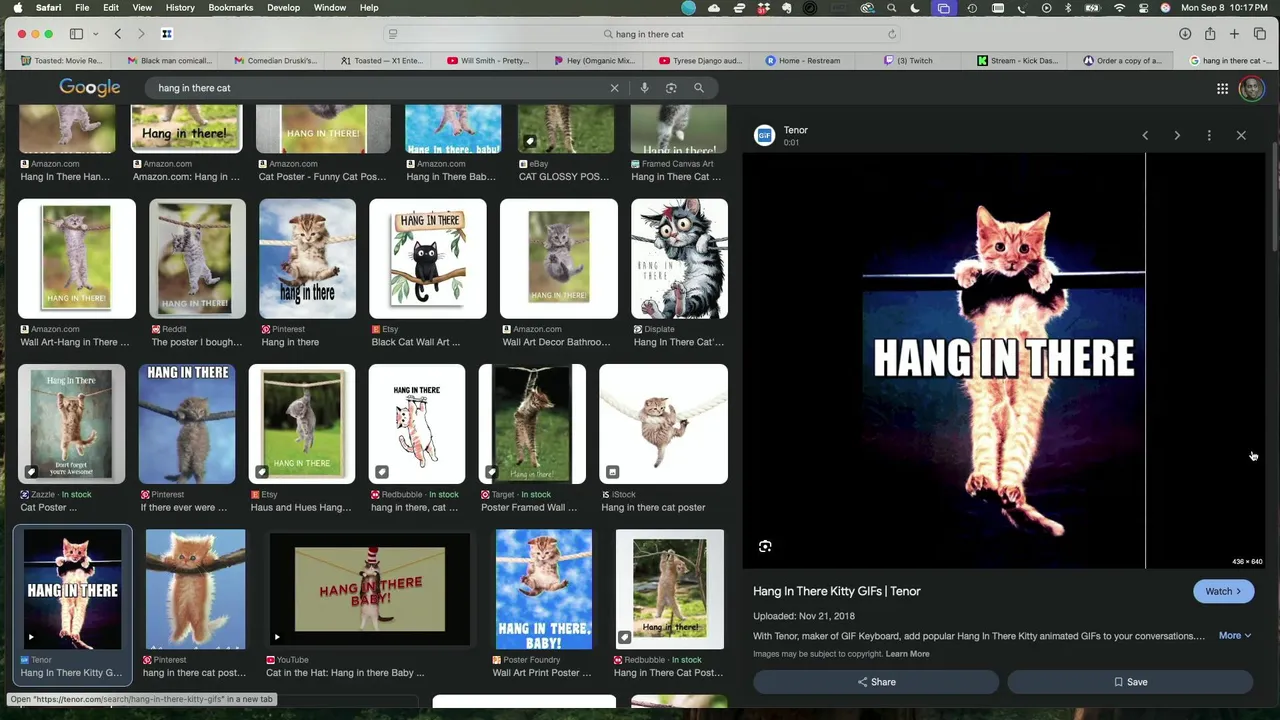Open the Wi-Fi status icon in the menu bar

coord(1119,8)
